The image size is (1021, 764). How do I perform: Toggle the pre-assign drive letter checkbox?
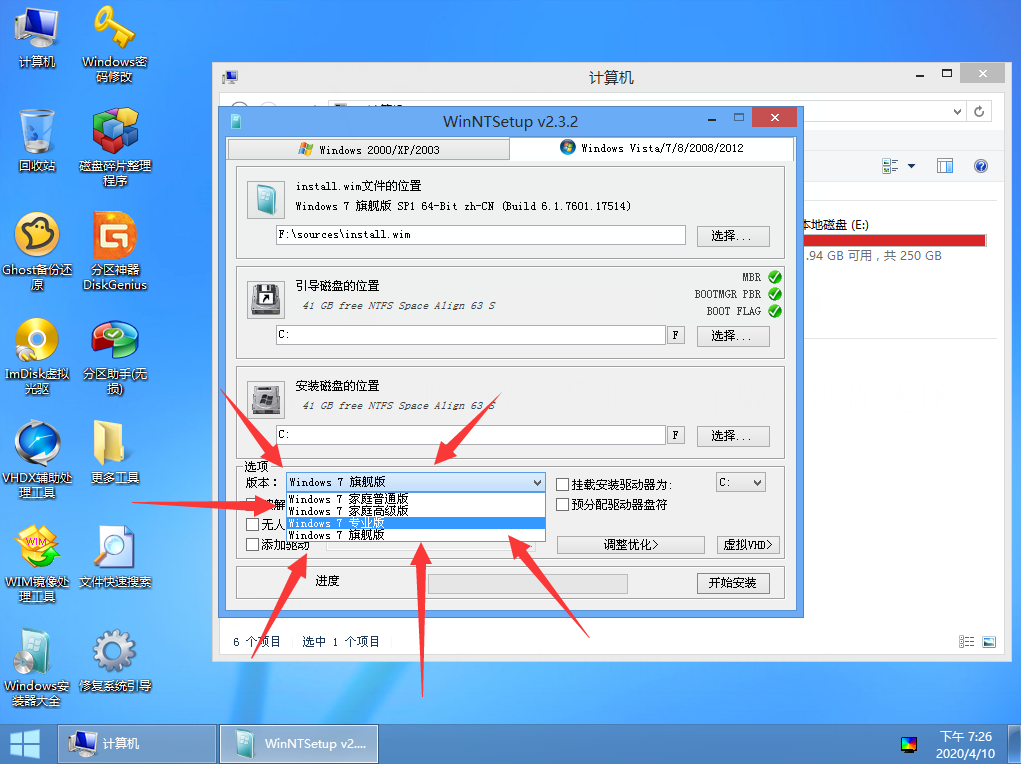[x=563, y=505]
